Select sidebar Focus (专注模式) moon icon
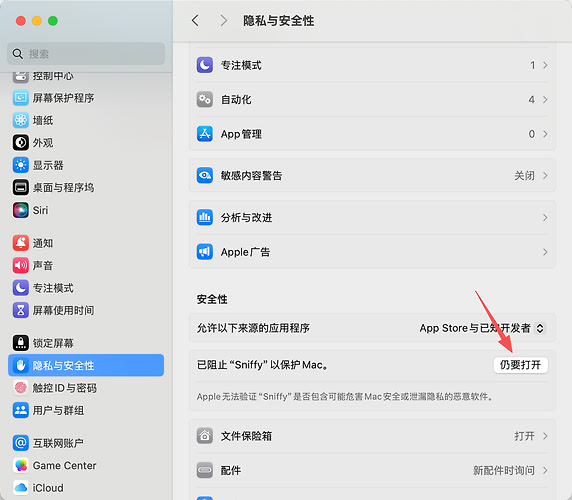Image resolution: width=572 pixels, height=500 pixels. [x=21, y=288]
